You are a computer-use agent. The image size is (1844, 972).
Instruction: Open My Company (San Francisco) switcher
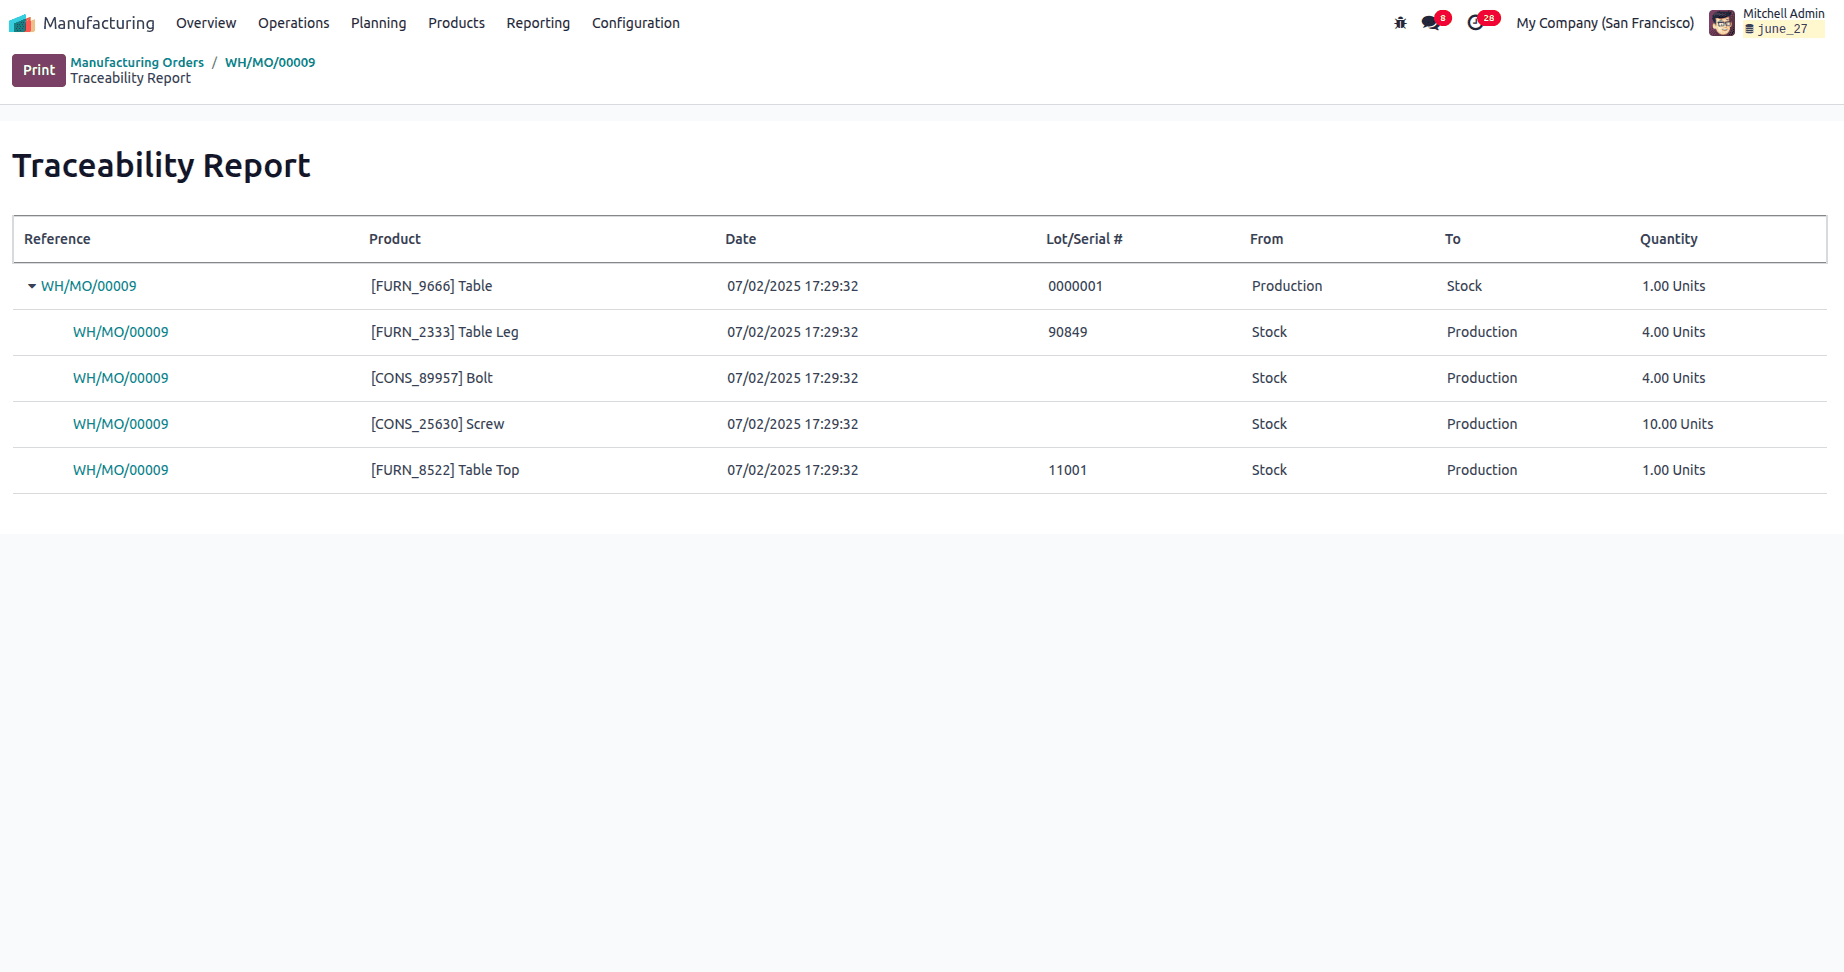pos(1605,23)
